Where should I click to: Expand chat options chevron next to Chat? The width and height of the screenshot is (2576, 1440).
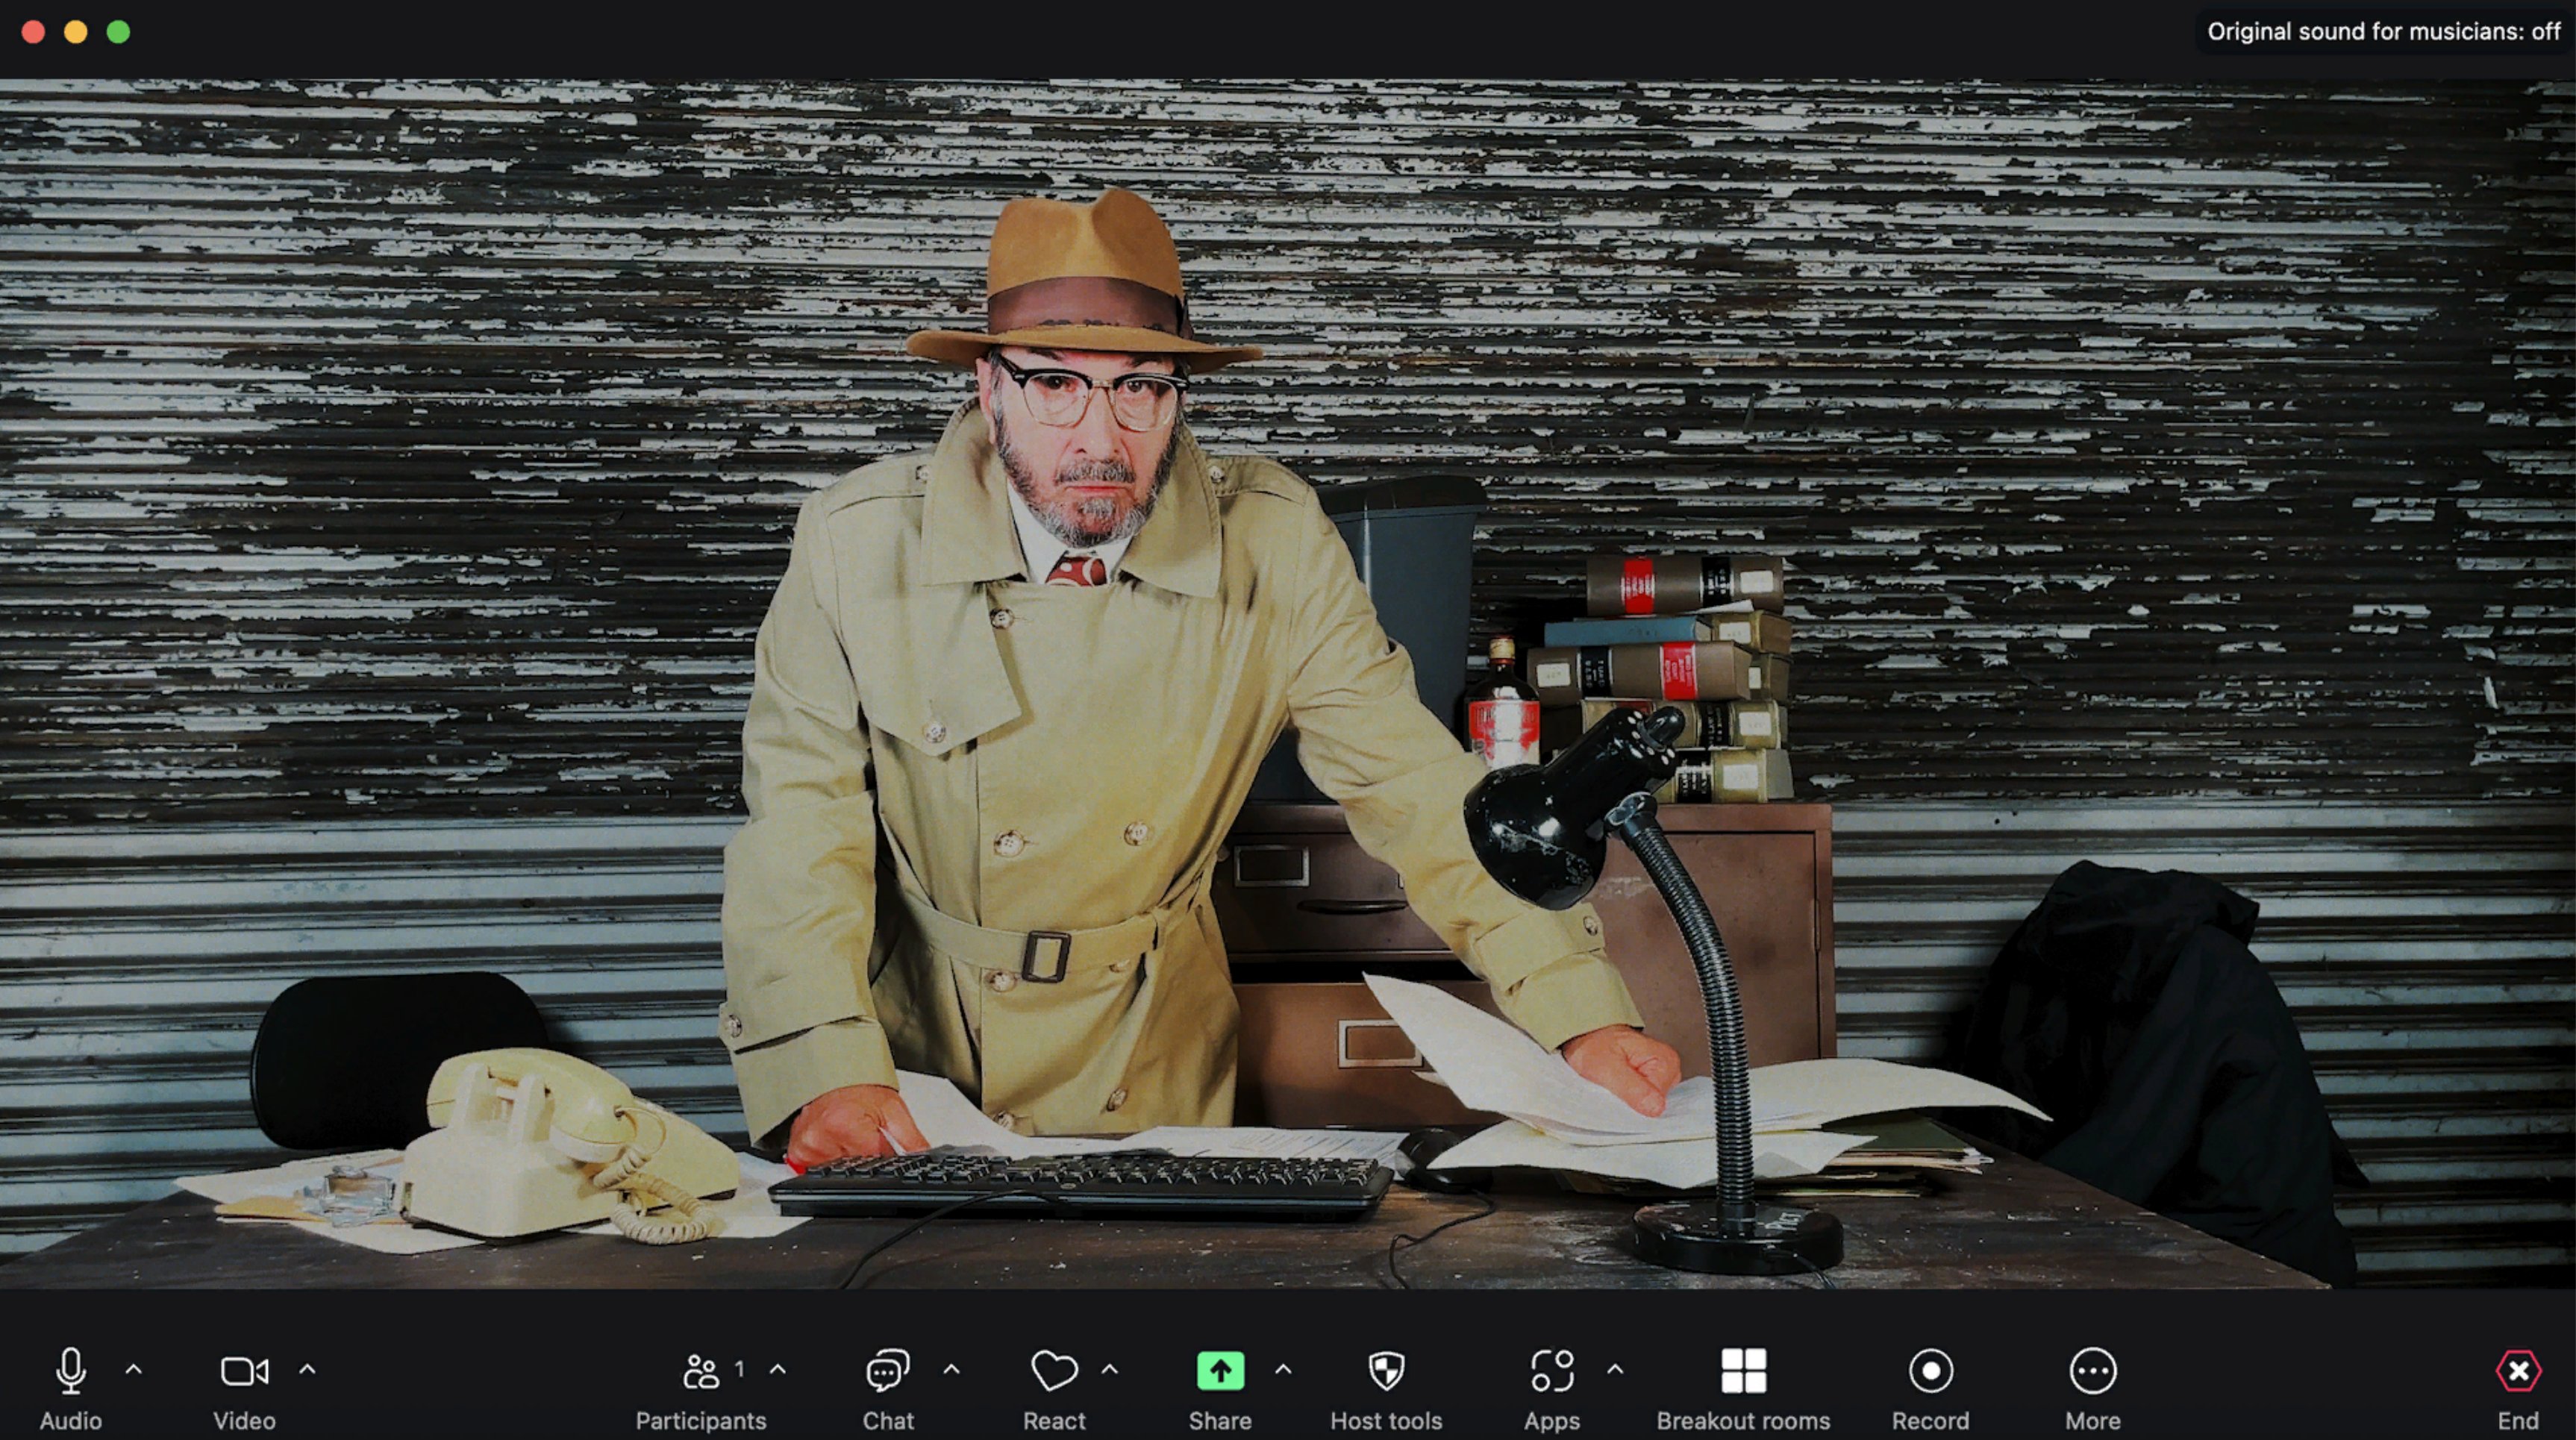pos(951,1369)
